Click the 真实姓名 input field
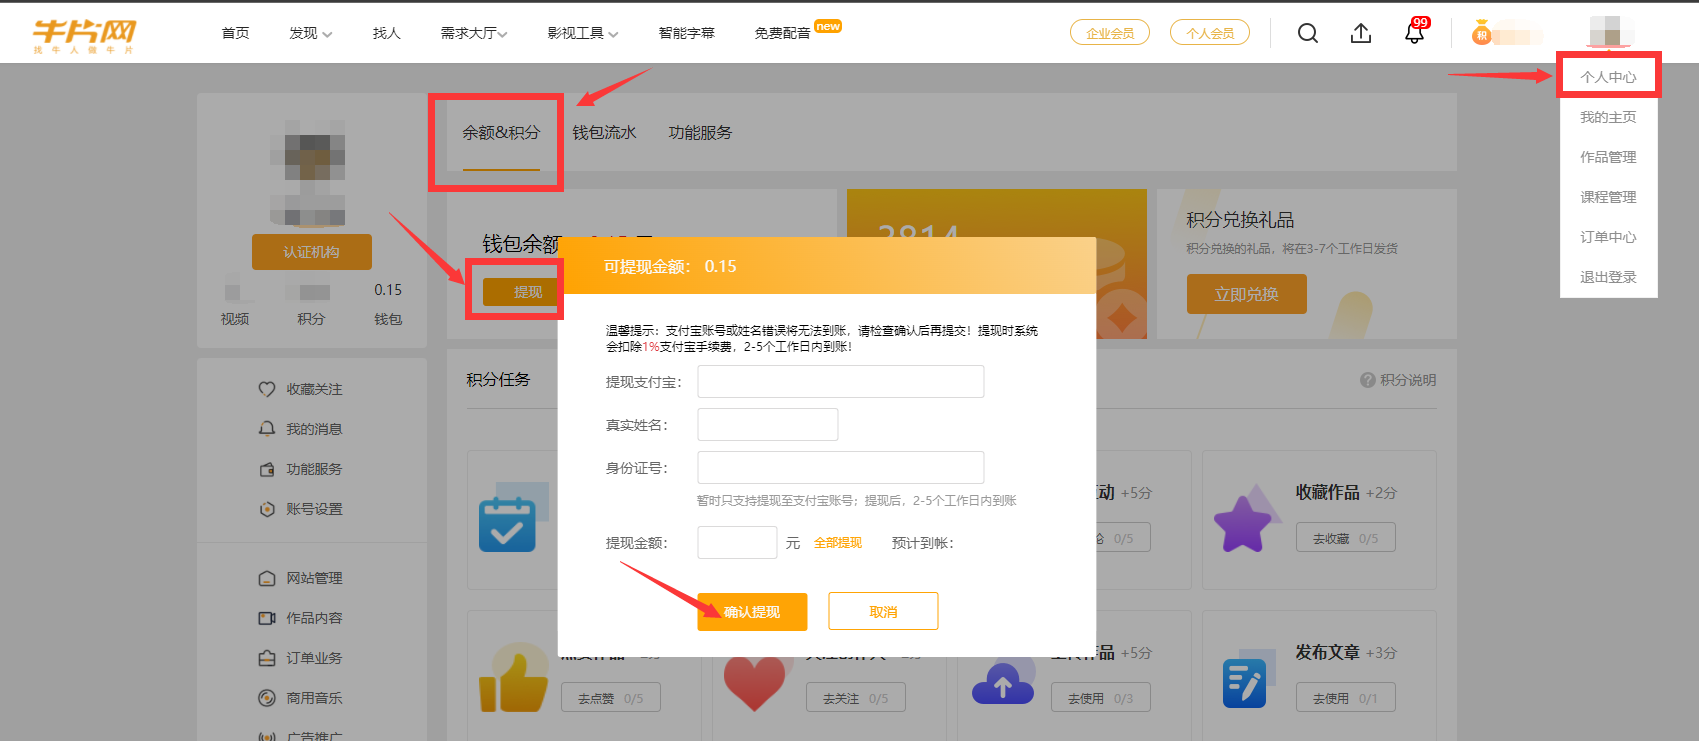Image resolution: width=1699 pixels, height=741 pixels. click(x=767, y=425)
